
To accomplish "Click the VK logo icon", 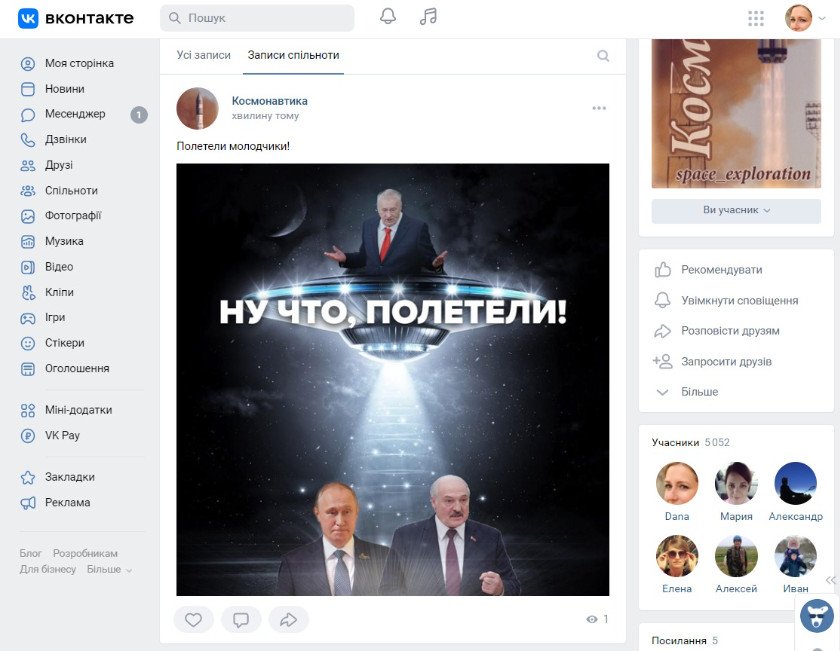I will coord(28,18).
